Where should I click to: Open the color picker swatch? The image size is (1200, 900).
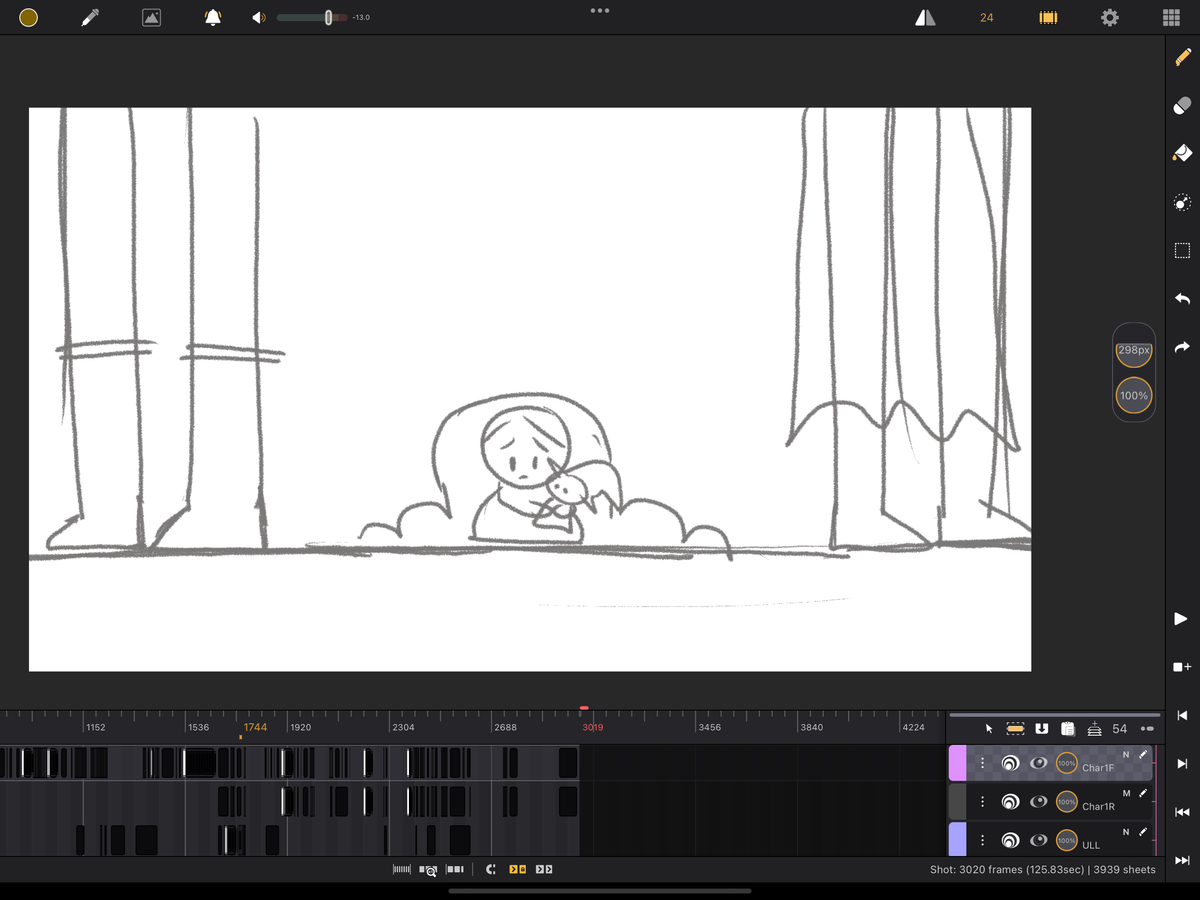(x=29, y=17)
